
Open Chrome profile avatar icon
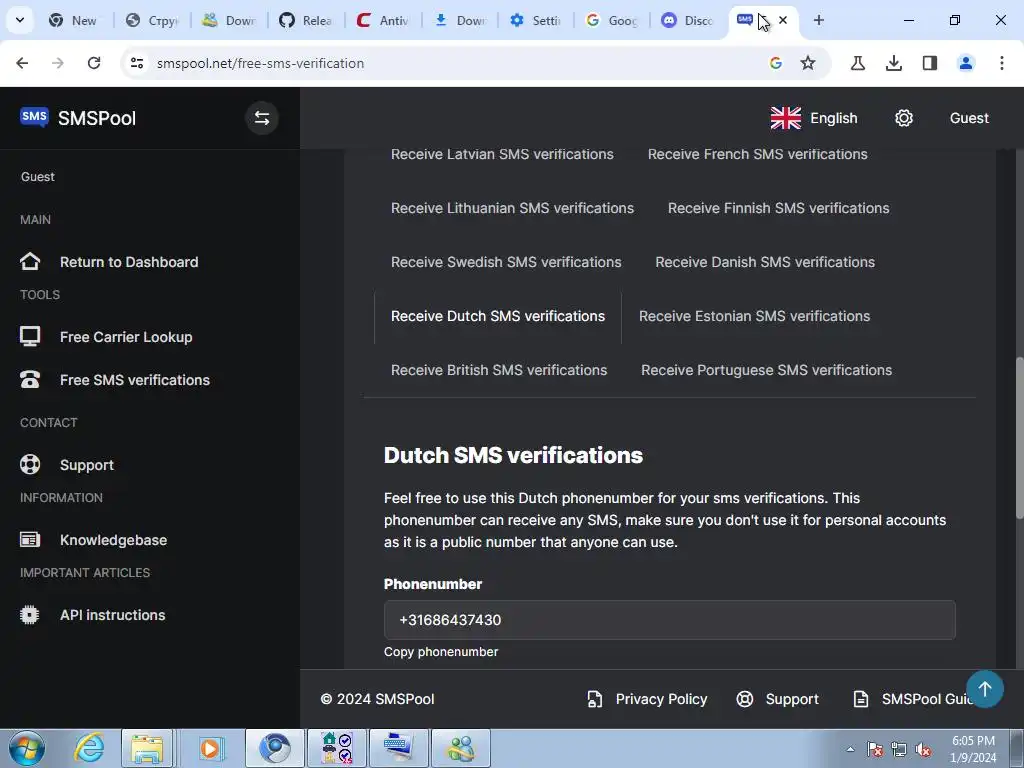(x=966, y=63)
